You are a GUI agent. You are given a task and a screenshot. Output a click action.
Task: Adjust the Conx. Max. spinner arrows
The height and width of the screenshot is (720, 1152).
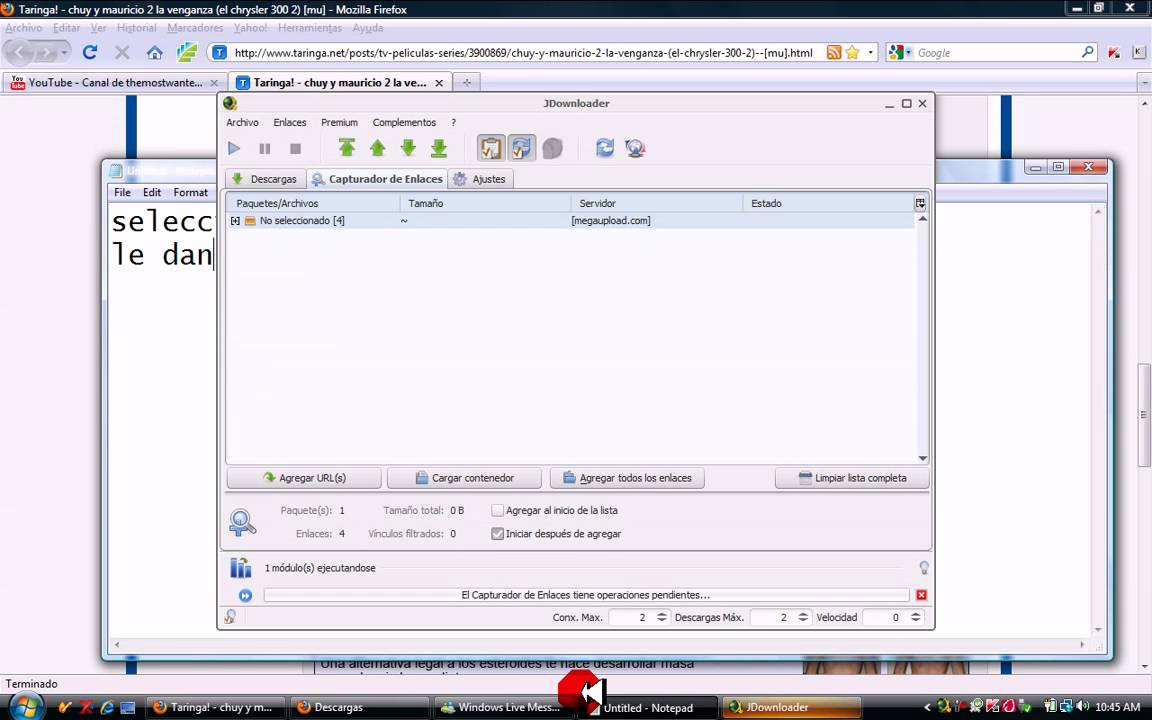pyautogui.click(x=662, y=617)
